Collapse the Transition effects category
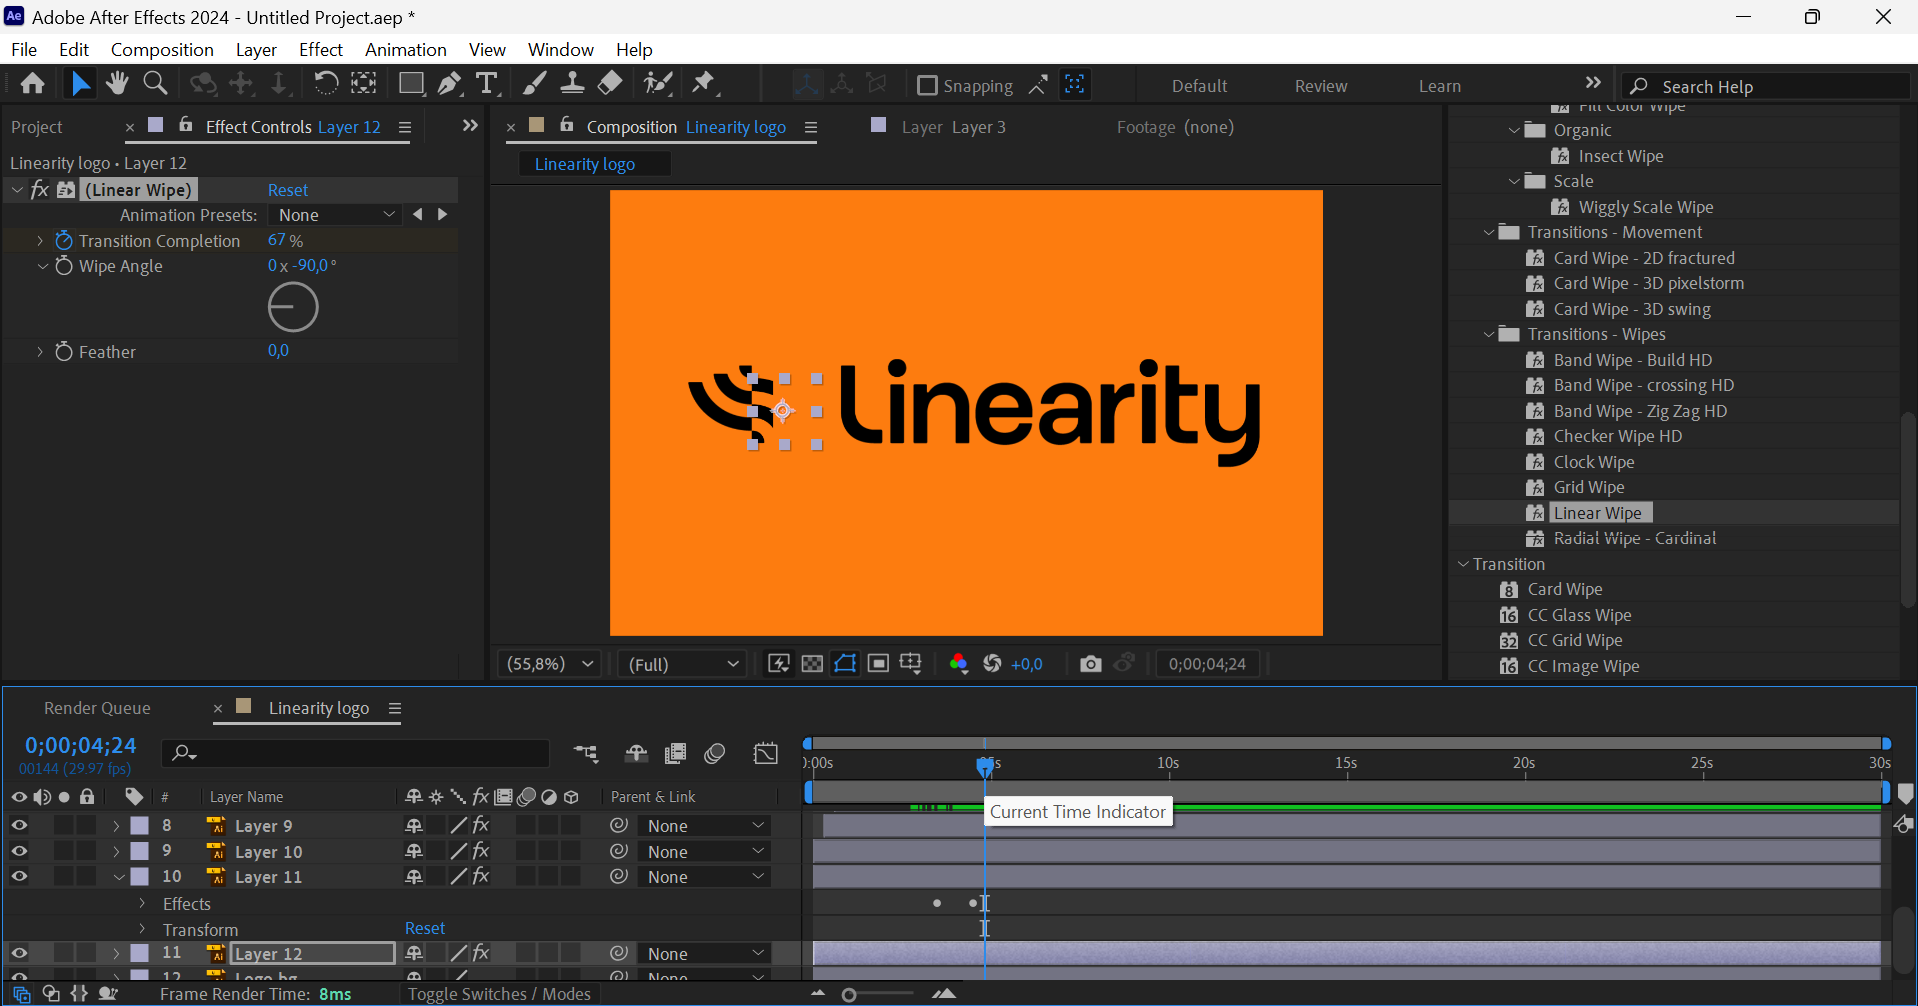This screenshot has width=1918, height=1006. 1463,565
